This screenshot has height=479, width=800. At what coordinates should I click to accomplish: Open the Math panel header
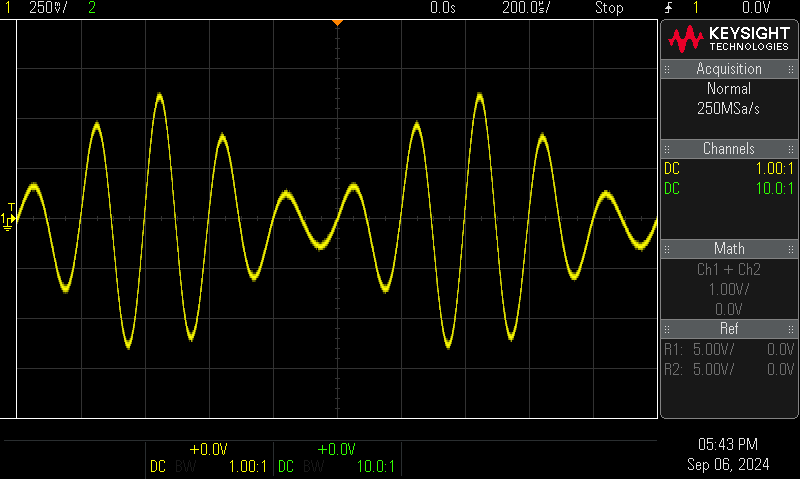(729, 248)
